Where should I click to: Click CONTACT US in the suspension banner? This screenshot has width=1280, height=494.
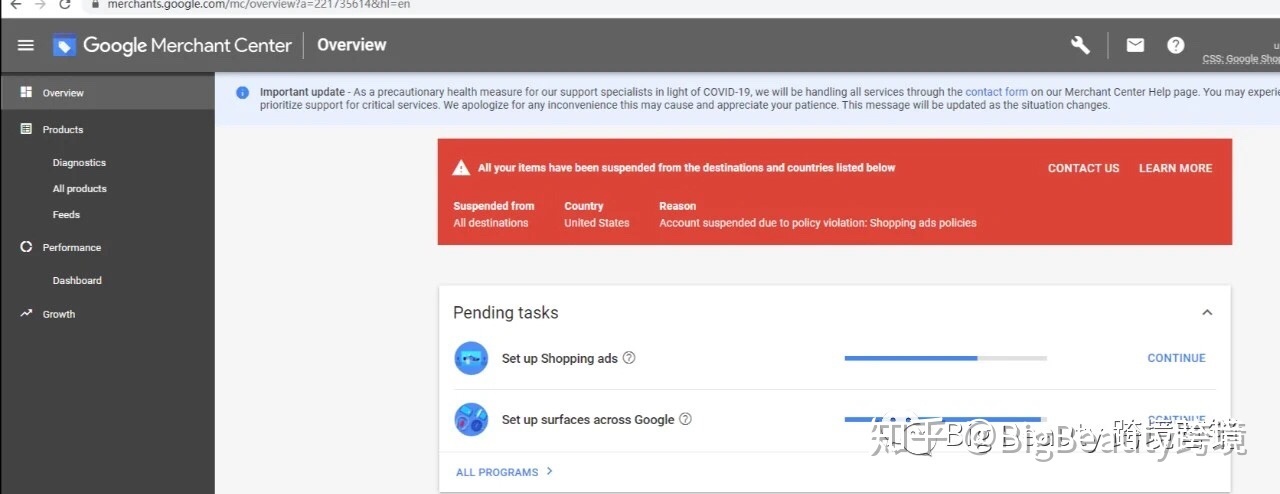1083,168
